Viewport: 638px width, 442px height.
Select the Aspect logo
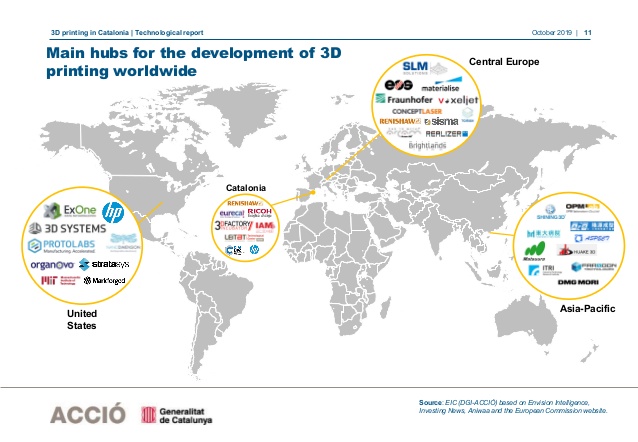(592, 239)
